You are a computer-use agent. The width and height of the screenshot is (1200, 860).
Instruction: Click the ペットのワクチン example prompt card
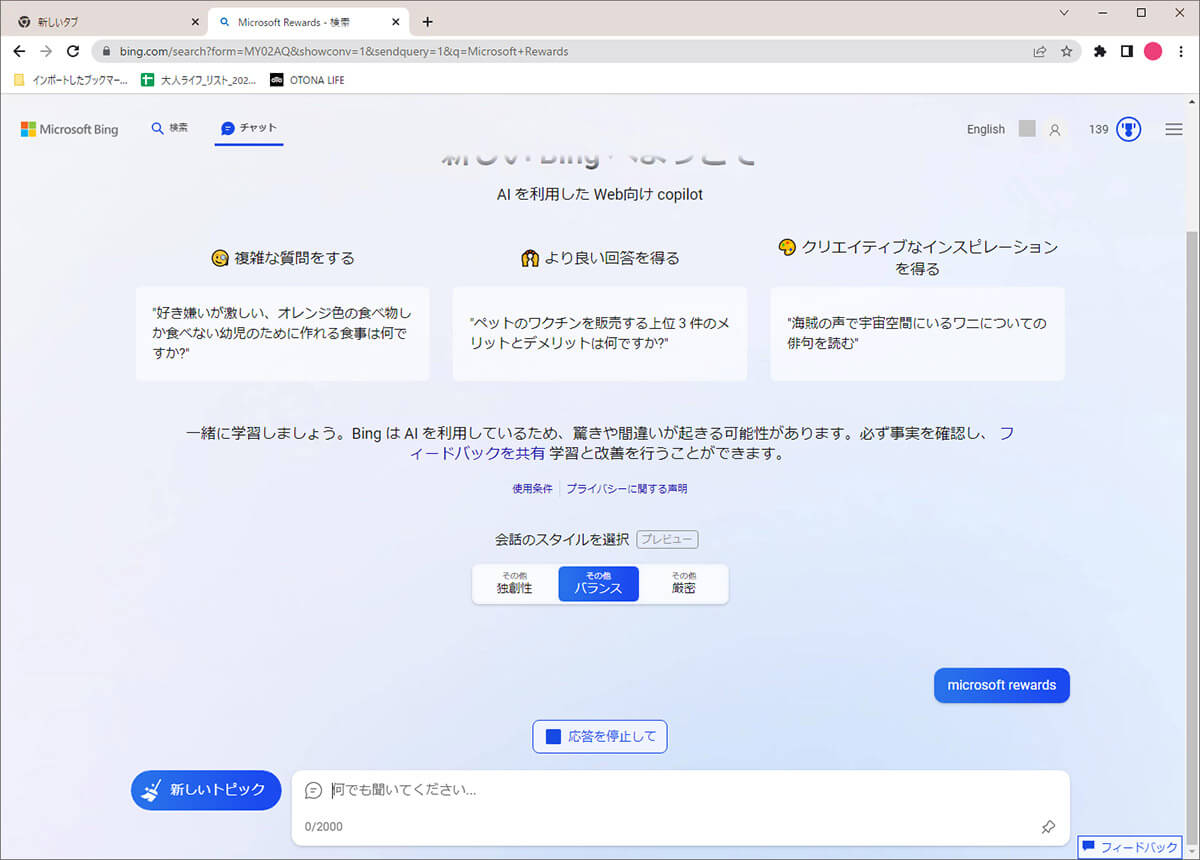pyautogui.click(x=600, y=334)
